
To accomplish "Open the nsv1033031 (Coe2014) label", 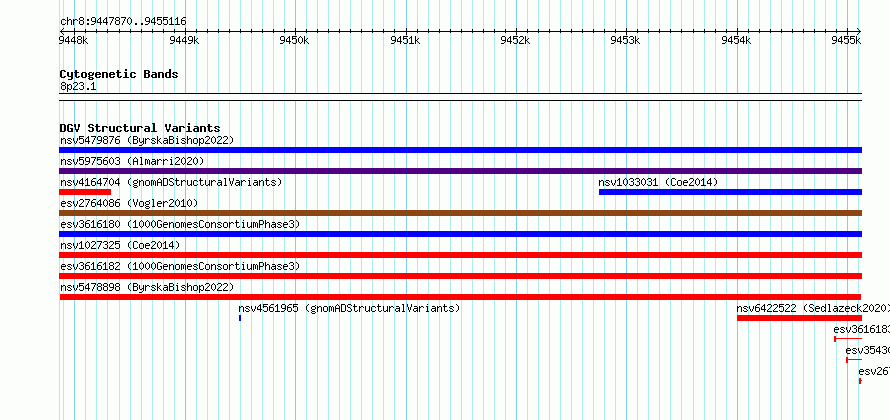I will (658, 182).
